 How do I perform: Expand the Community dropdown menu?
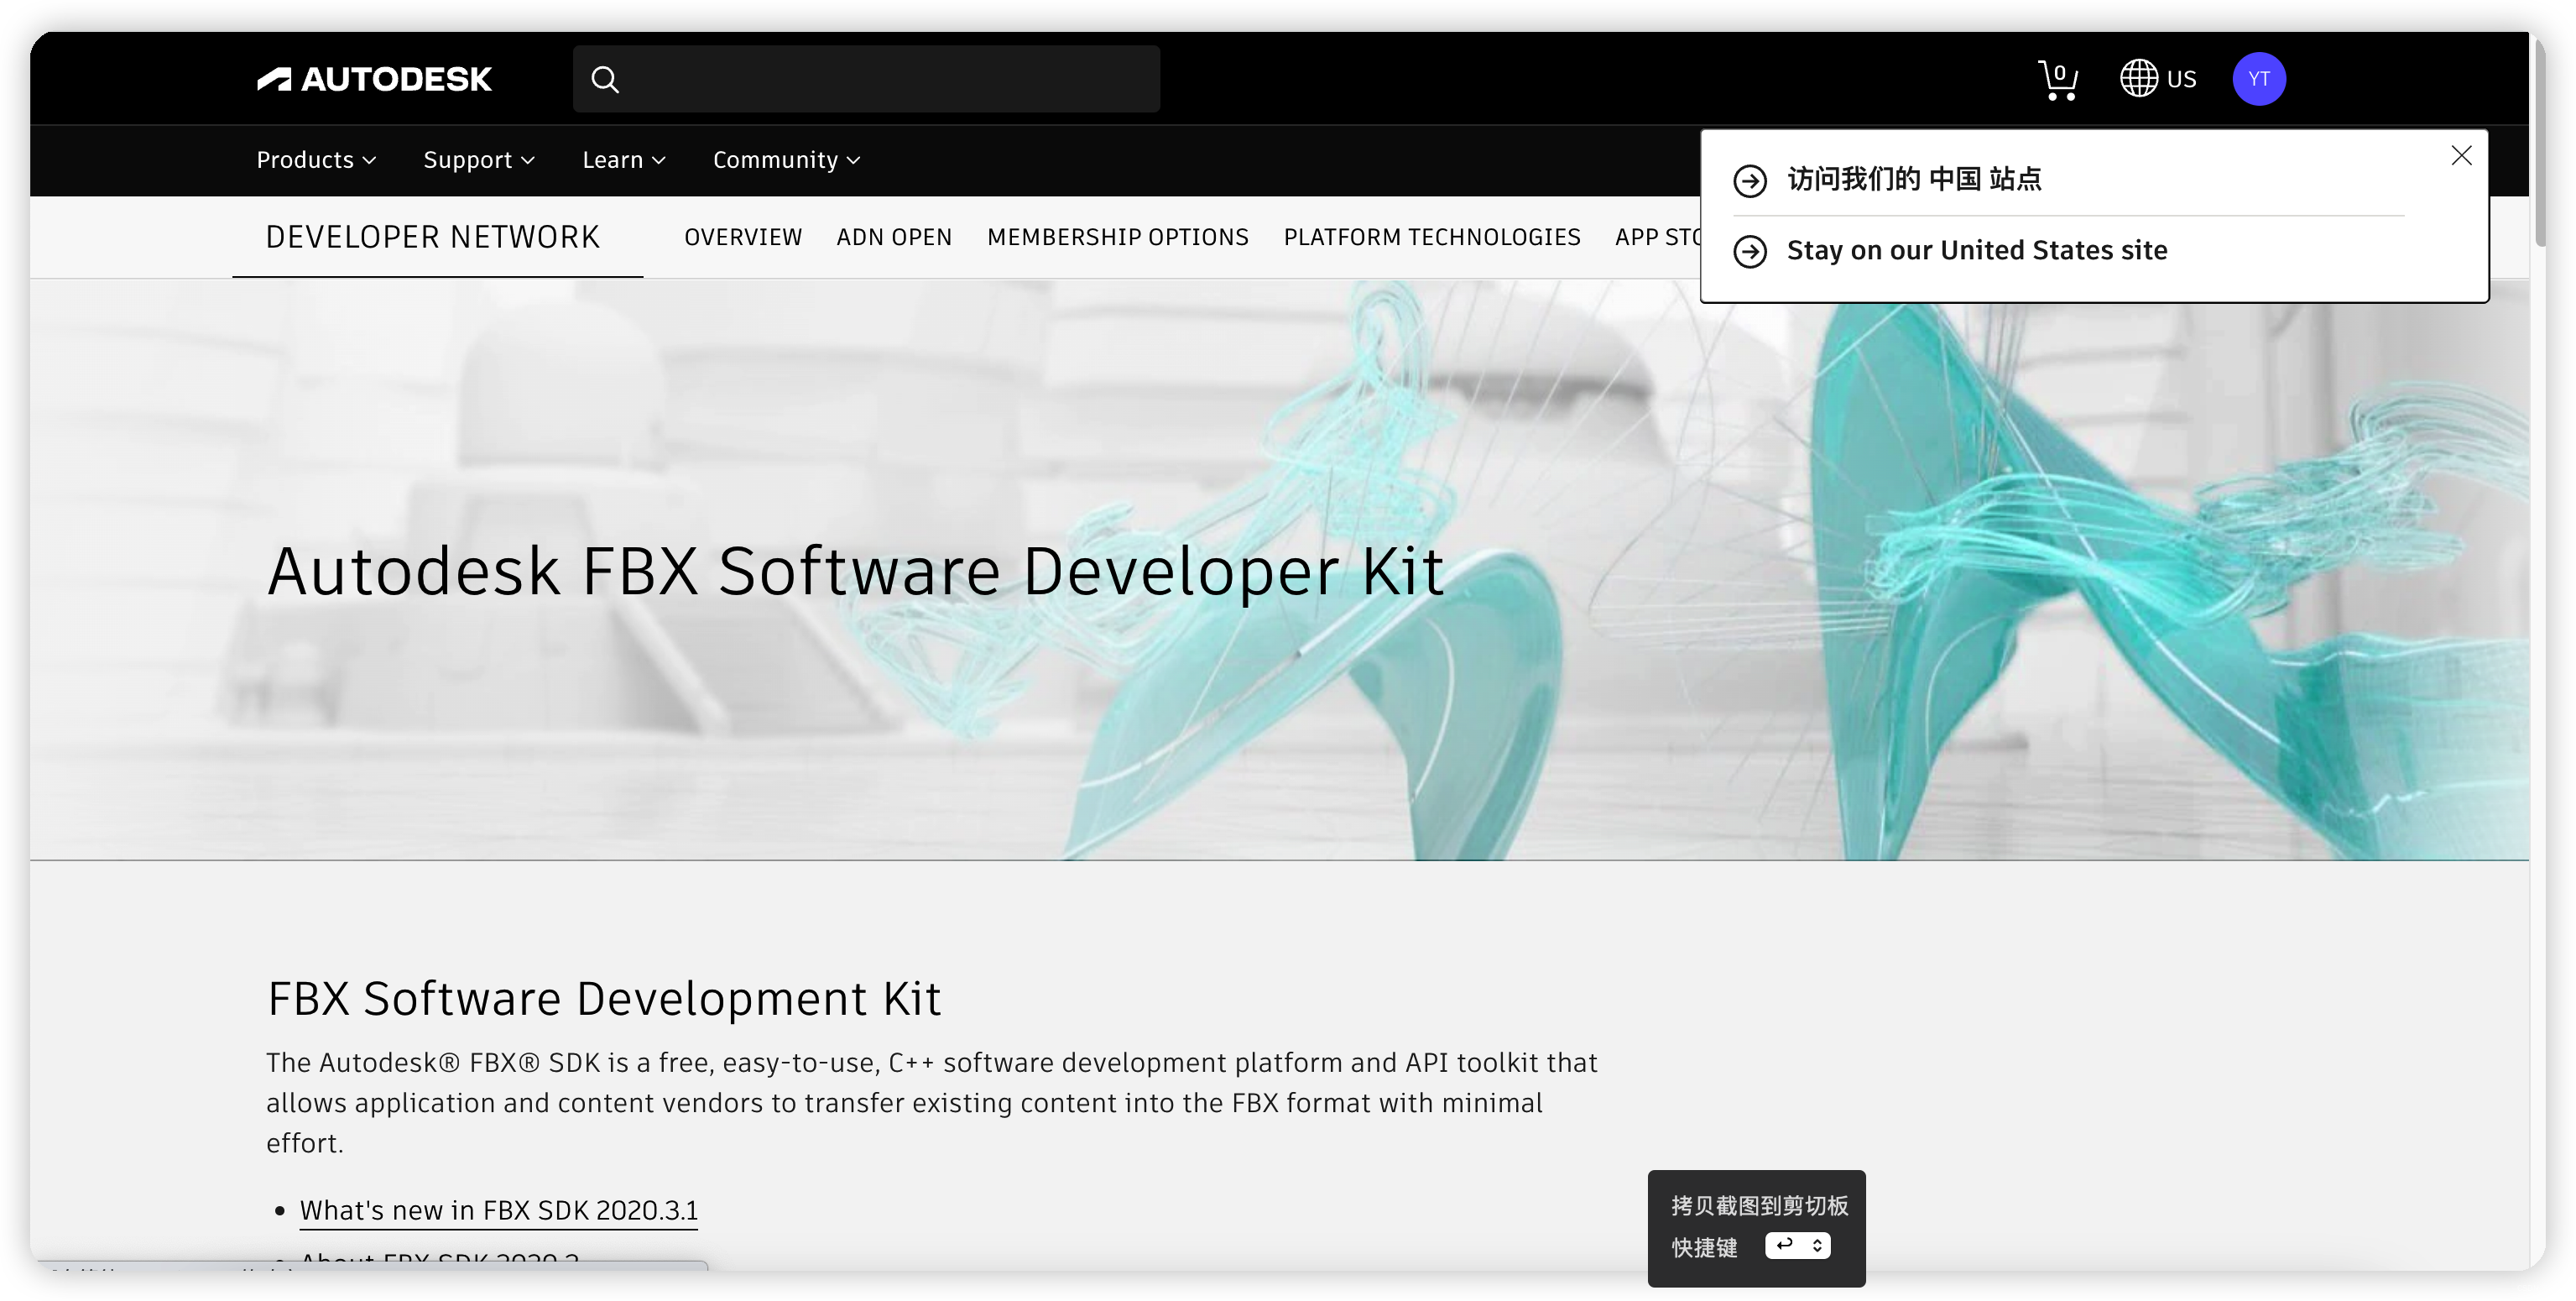(786, 160)
